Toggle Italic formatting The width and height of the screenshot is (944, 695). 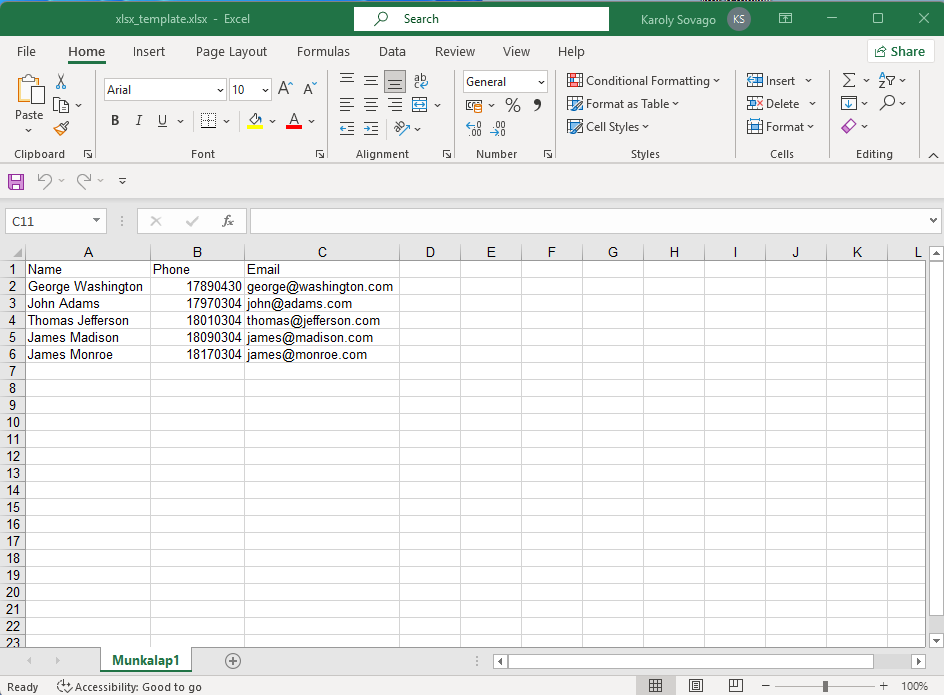(x=138, y=120)
